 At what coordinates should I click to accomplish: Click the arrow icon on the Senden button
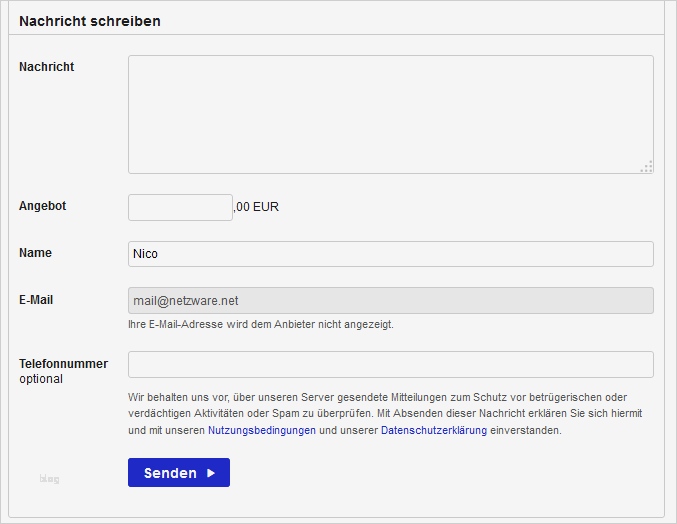(x=211, y=473)
